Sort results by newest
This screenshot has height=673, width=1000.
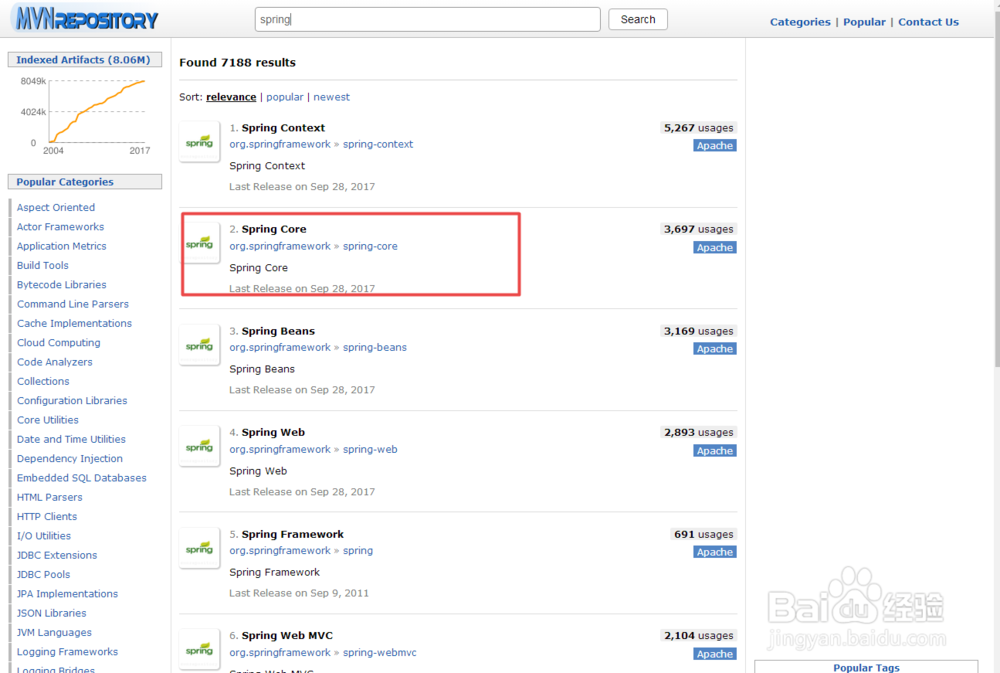[332, 97]
